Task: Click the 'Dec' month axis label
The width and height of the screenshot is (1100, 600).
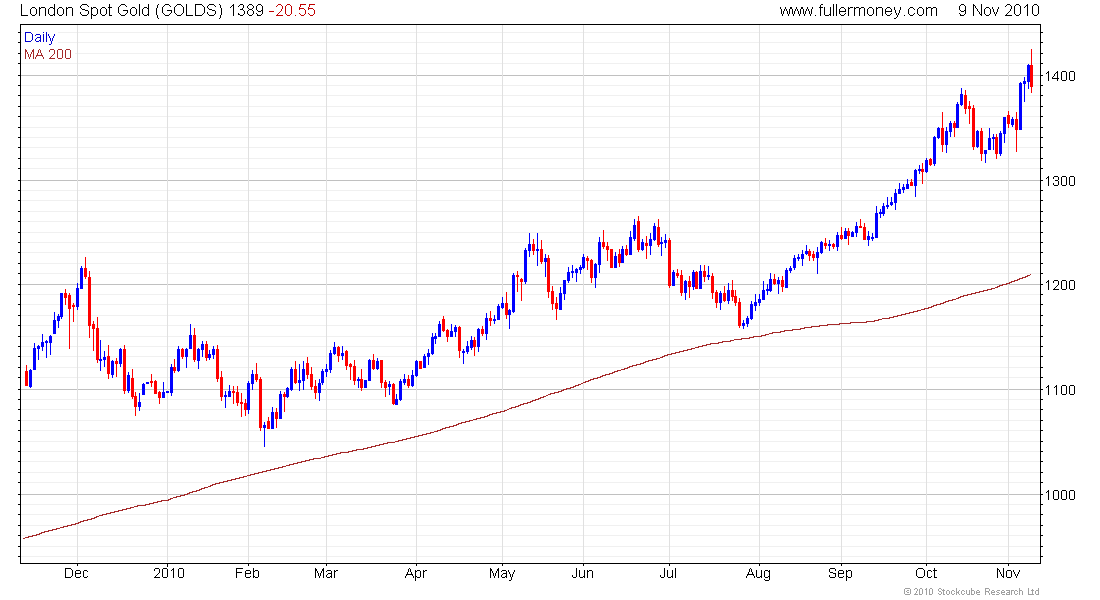Action: point(76,573)
